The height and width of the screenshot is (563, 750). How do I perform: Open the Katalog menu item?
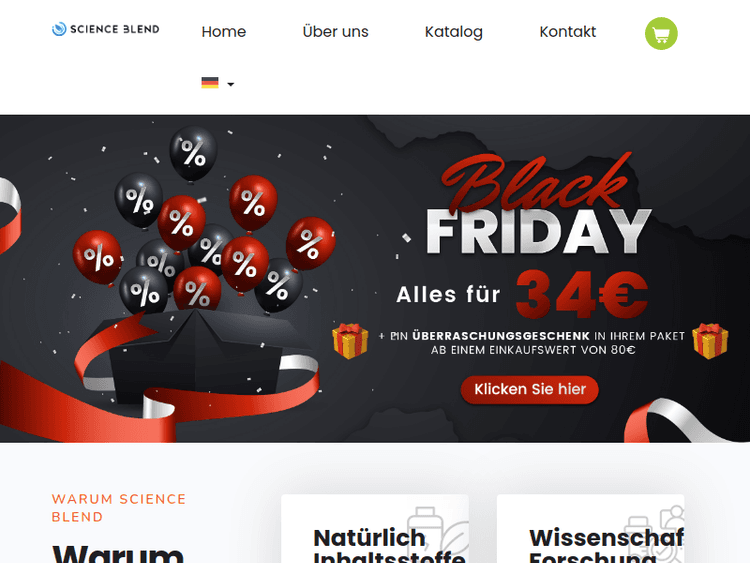[453, 32]
